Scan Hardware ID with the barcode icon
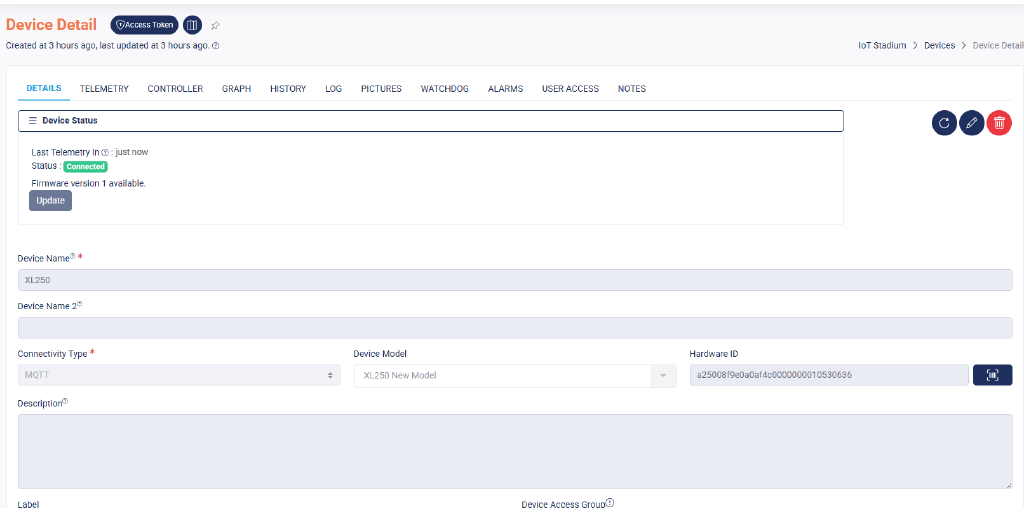1024x512 pixels. 992,375
